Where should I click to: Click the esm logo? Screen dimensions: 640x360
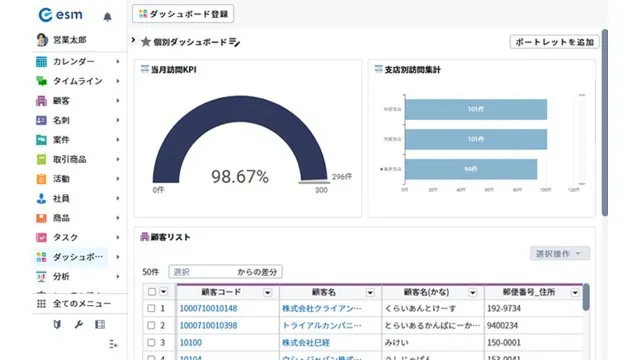(x=60, y=15)
